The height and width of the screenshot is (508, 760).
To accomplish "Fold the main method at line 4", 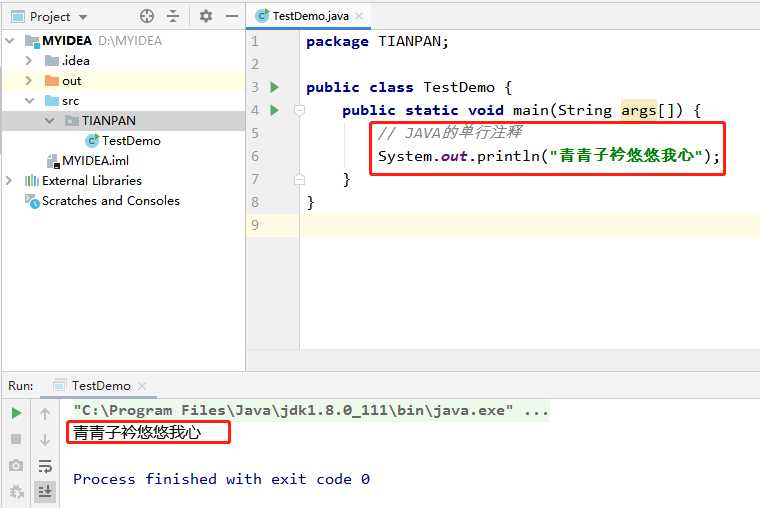I will coord(300,111).
